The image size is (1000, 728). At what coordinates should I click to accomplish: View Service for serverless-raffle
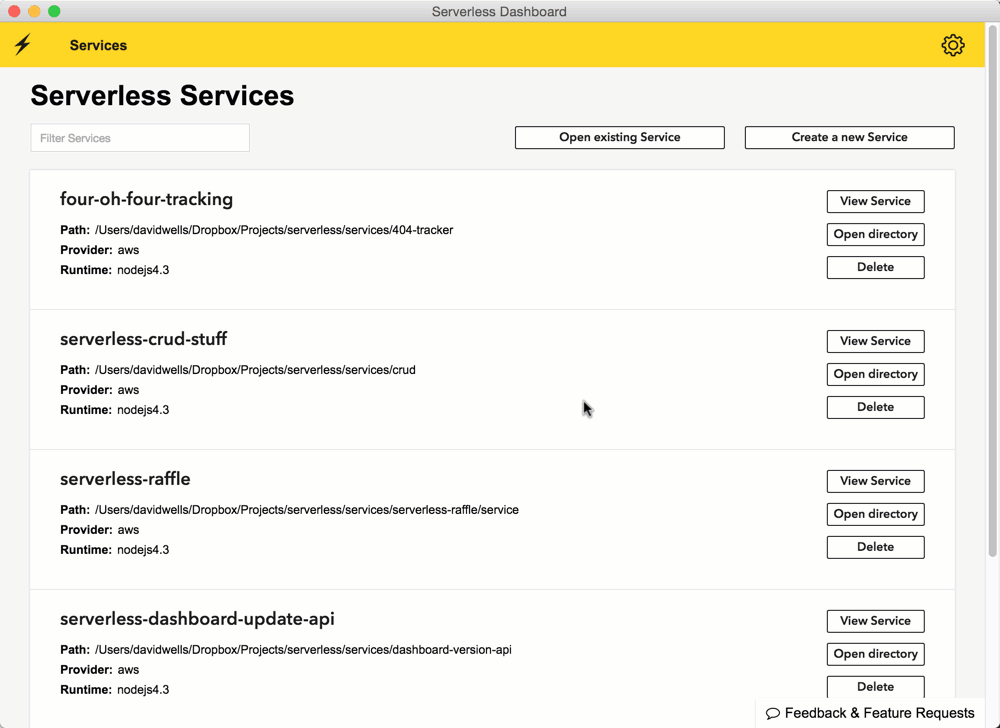pyautogui.click(x=875, y=481)
